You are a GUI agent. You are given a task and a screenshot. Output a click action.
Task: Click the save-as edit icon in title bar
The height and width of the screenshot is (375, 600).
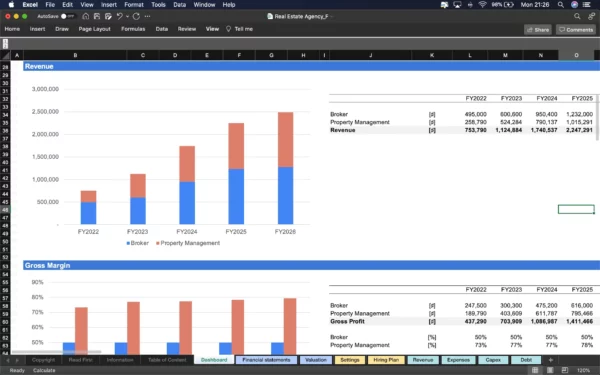[108, 16]
